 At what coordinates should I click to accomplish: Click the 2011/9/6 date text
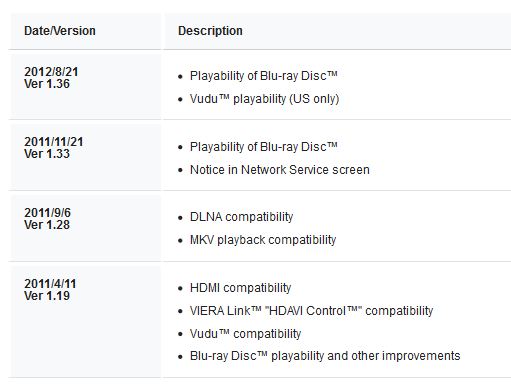(x=47, y=213)
